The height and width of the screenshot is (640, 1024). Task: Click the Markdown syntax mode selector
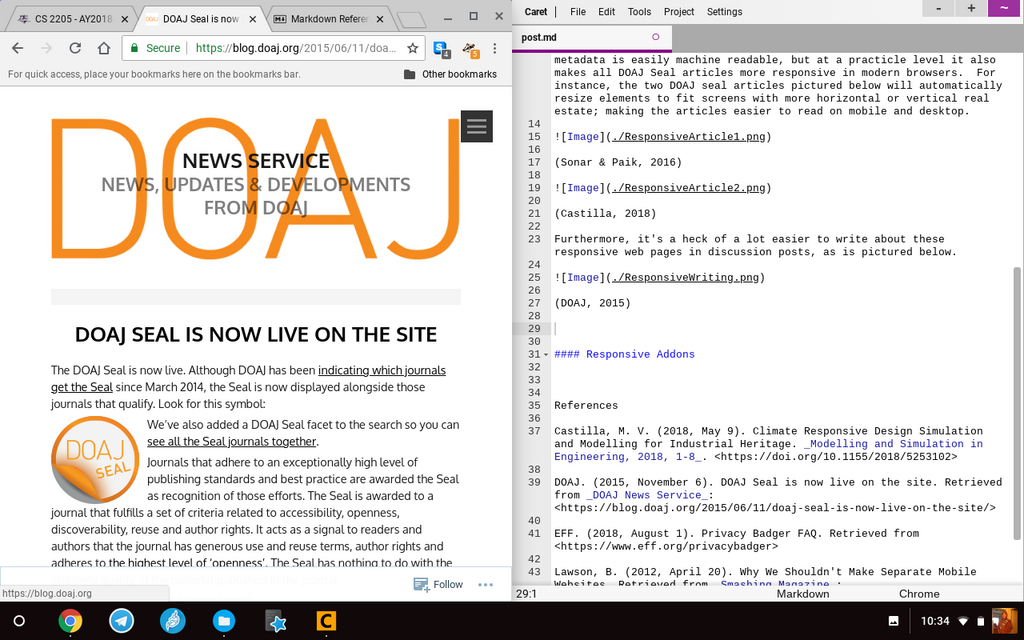tap(803, 594)
